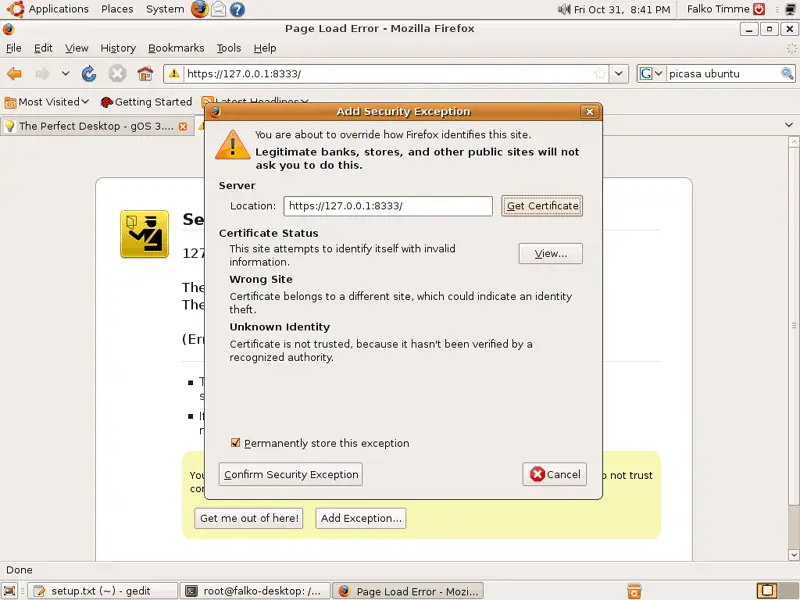Switch to root@falko-desktop terminal in taskbar

click(256, 591)
